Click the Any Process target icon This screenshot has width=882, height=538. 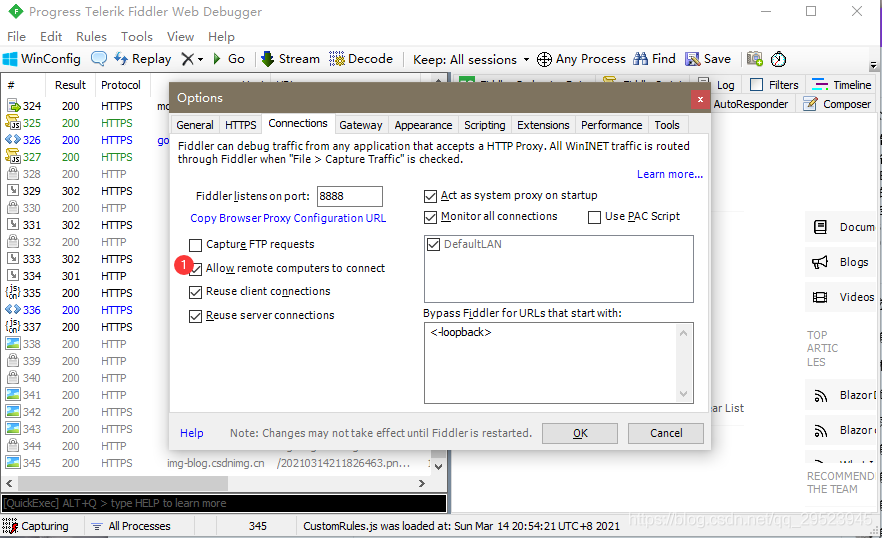[x=544, y=59]
